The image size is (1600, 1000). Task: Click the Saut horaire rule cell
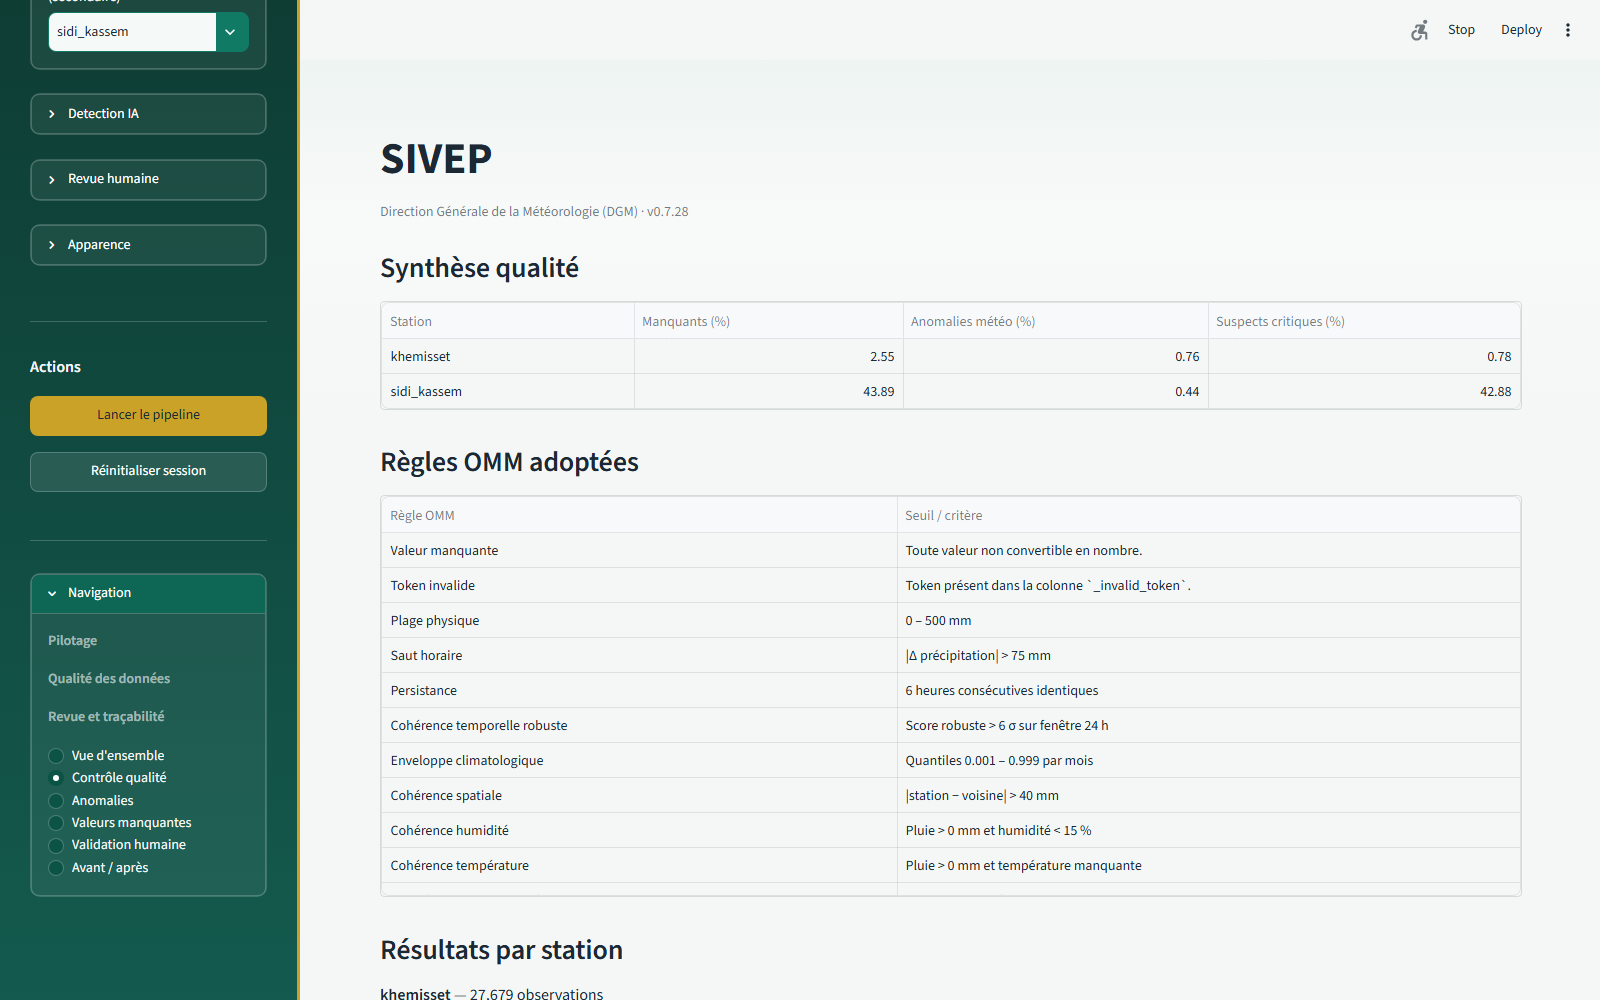pos(639,655)
